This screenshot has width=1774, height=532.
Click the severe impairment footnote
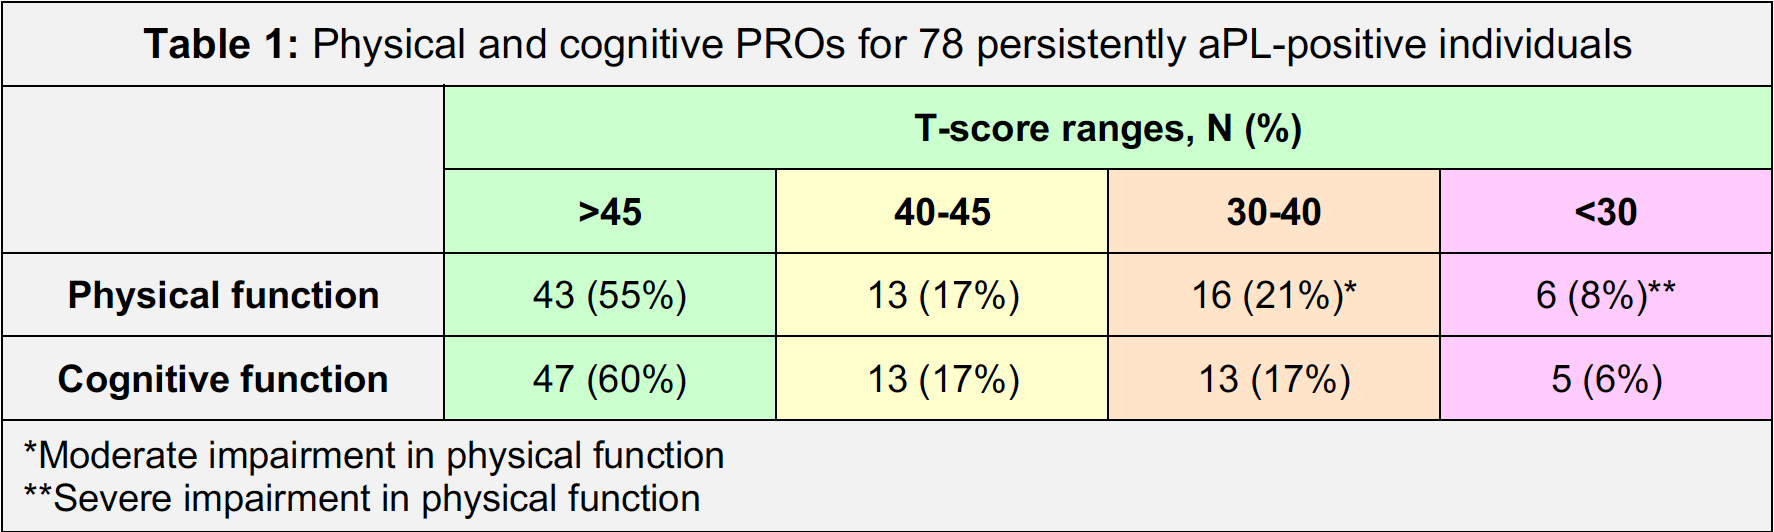point(362,498)
